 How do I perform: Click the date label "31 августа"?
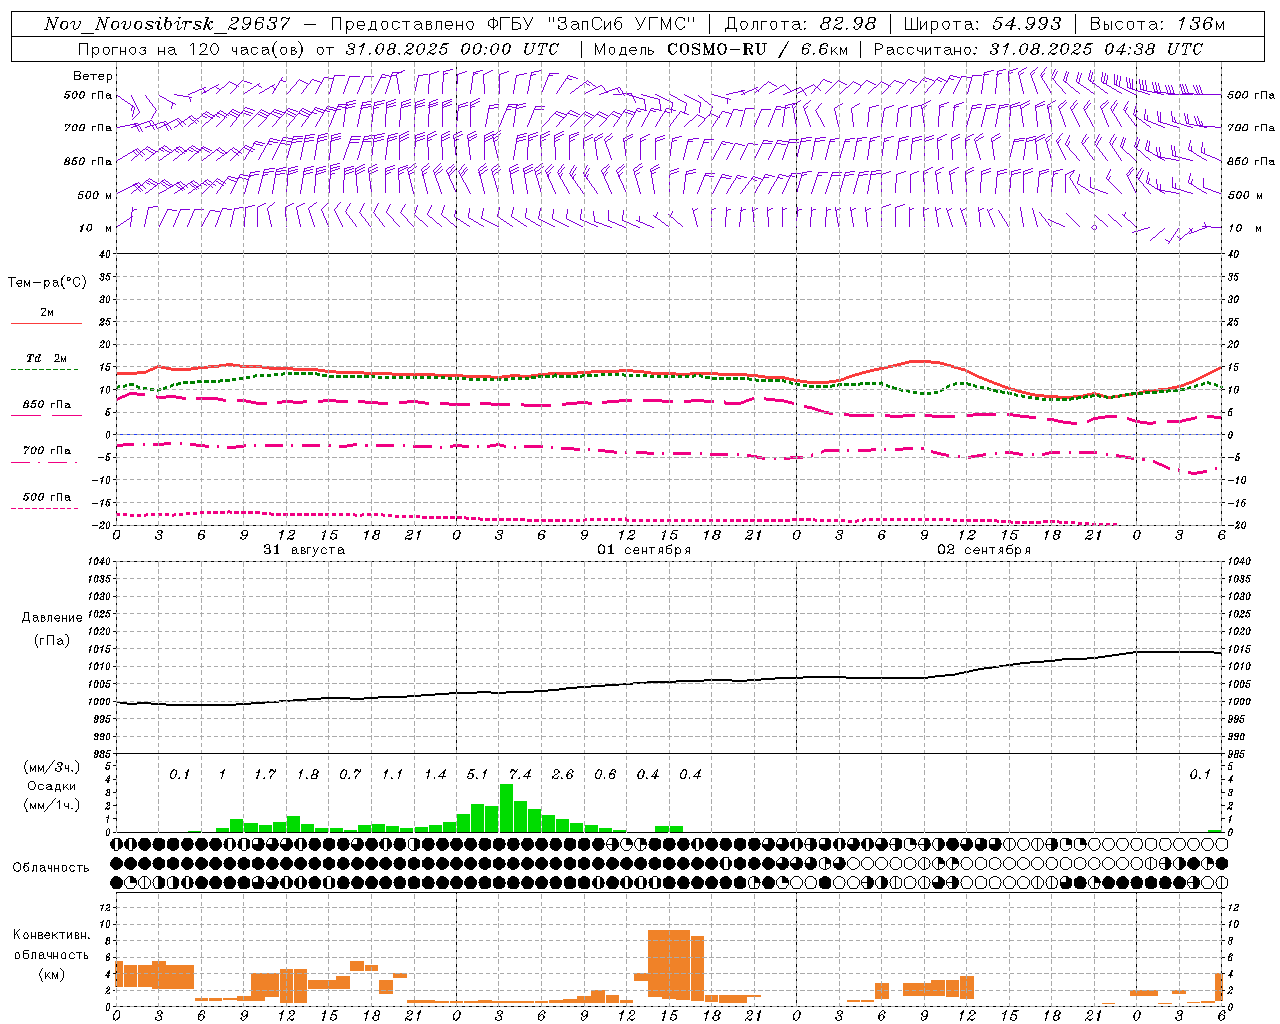pos(304,550)
